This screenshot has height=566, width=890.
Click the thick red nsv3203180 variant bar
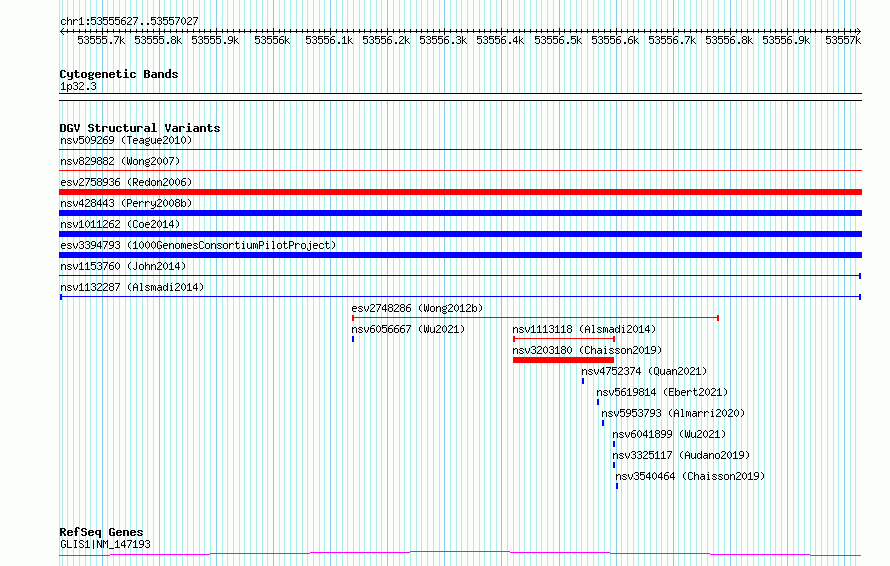point(563,360)
